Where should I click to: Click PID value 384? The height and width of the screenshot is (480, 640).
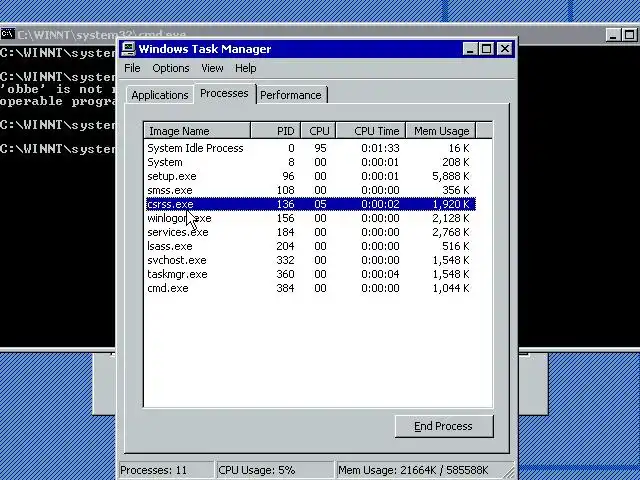(285, 288)
